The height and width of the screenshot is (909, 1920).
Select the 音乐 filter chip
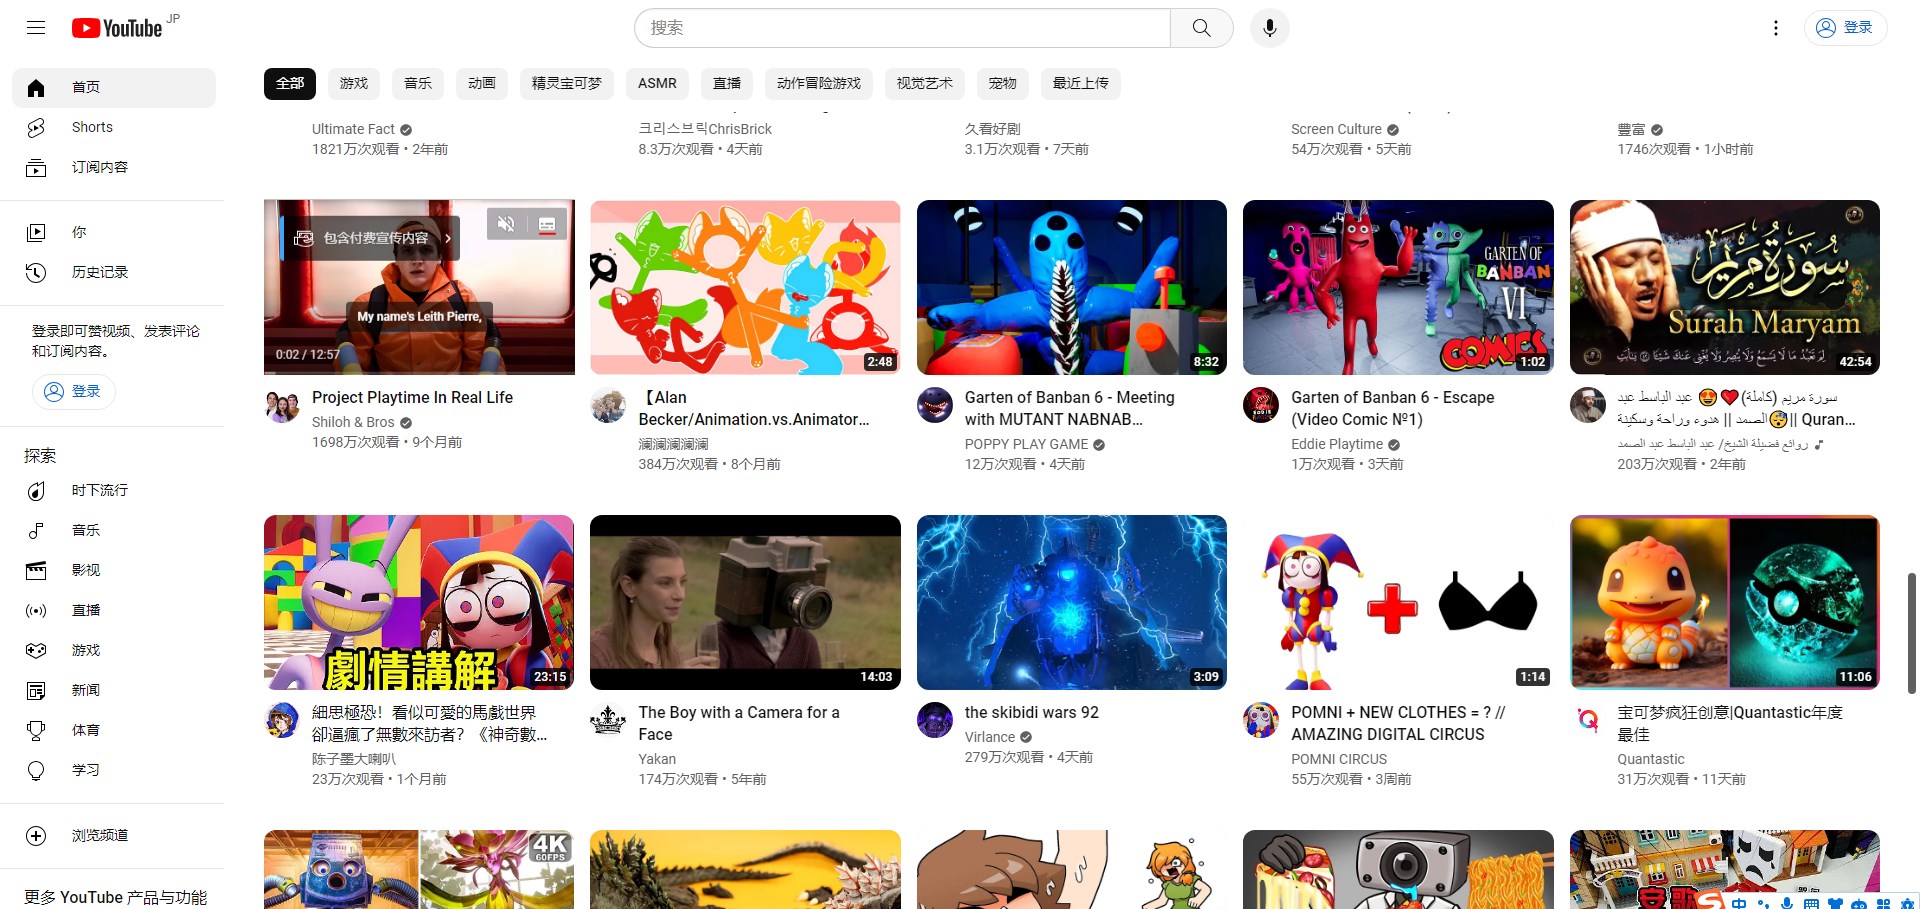(x=418, y=84)
